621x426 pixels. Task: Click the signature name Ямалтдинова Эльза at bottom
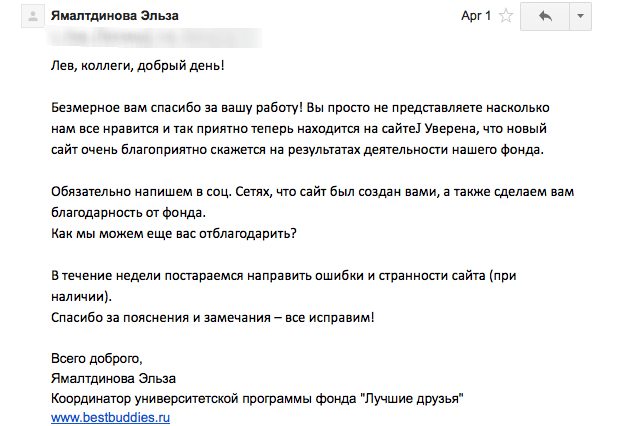point(113,378)
